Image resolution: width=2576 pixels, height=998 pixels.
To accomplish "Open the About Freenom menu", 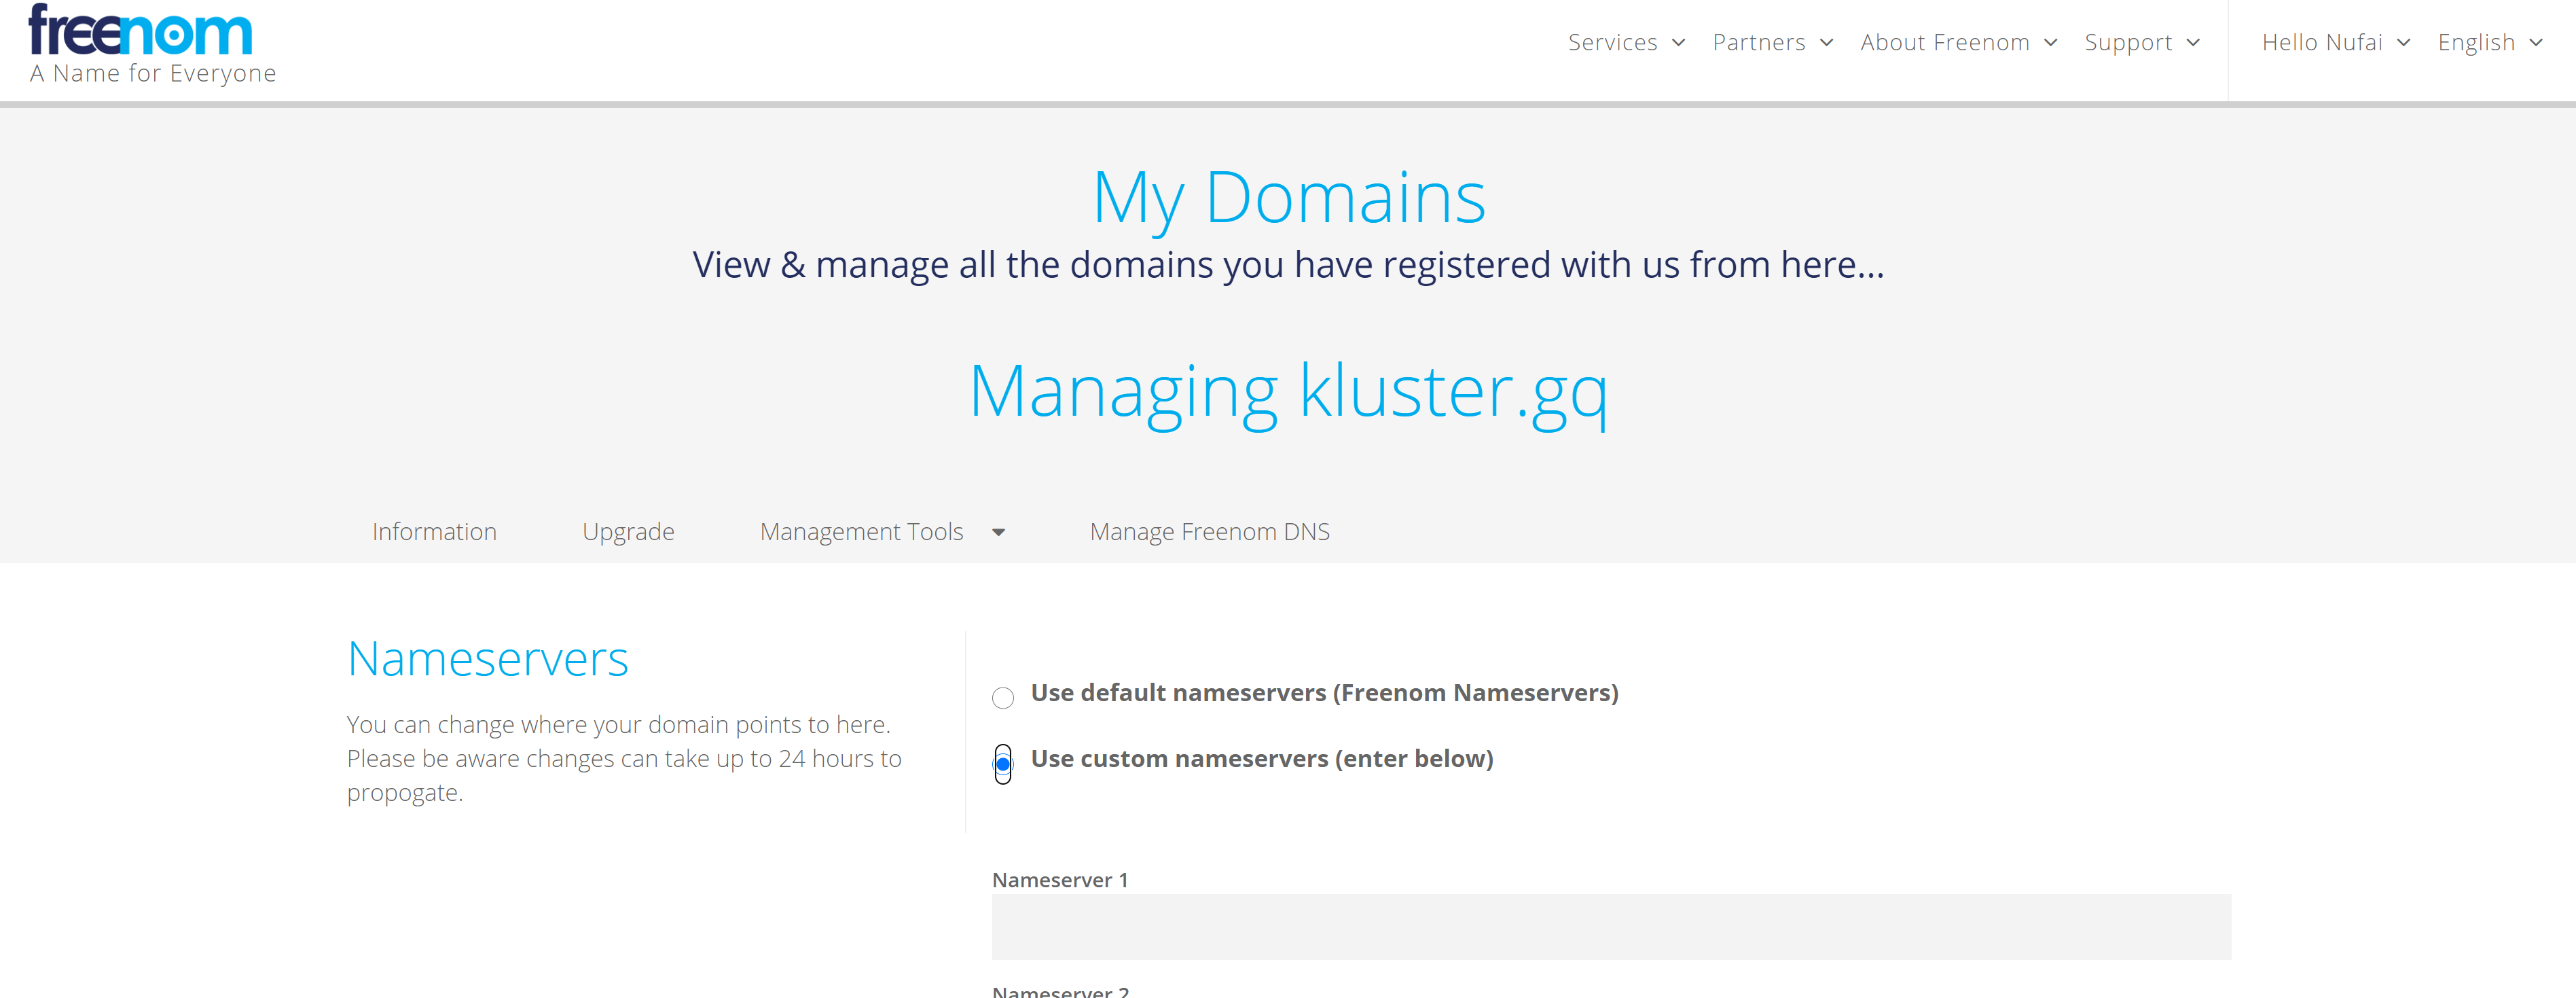I will [x=1944, y=43].
